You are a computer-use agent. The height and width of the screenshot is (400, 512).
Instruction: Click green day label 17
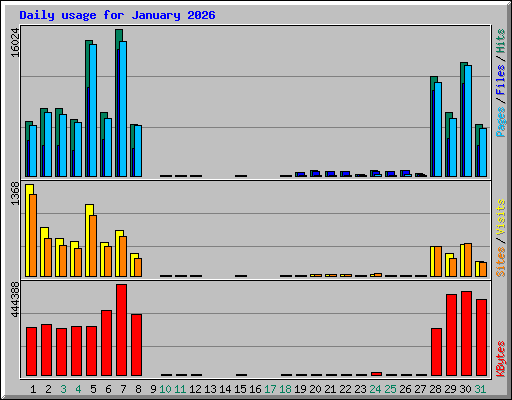270,389
